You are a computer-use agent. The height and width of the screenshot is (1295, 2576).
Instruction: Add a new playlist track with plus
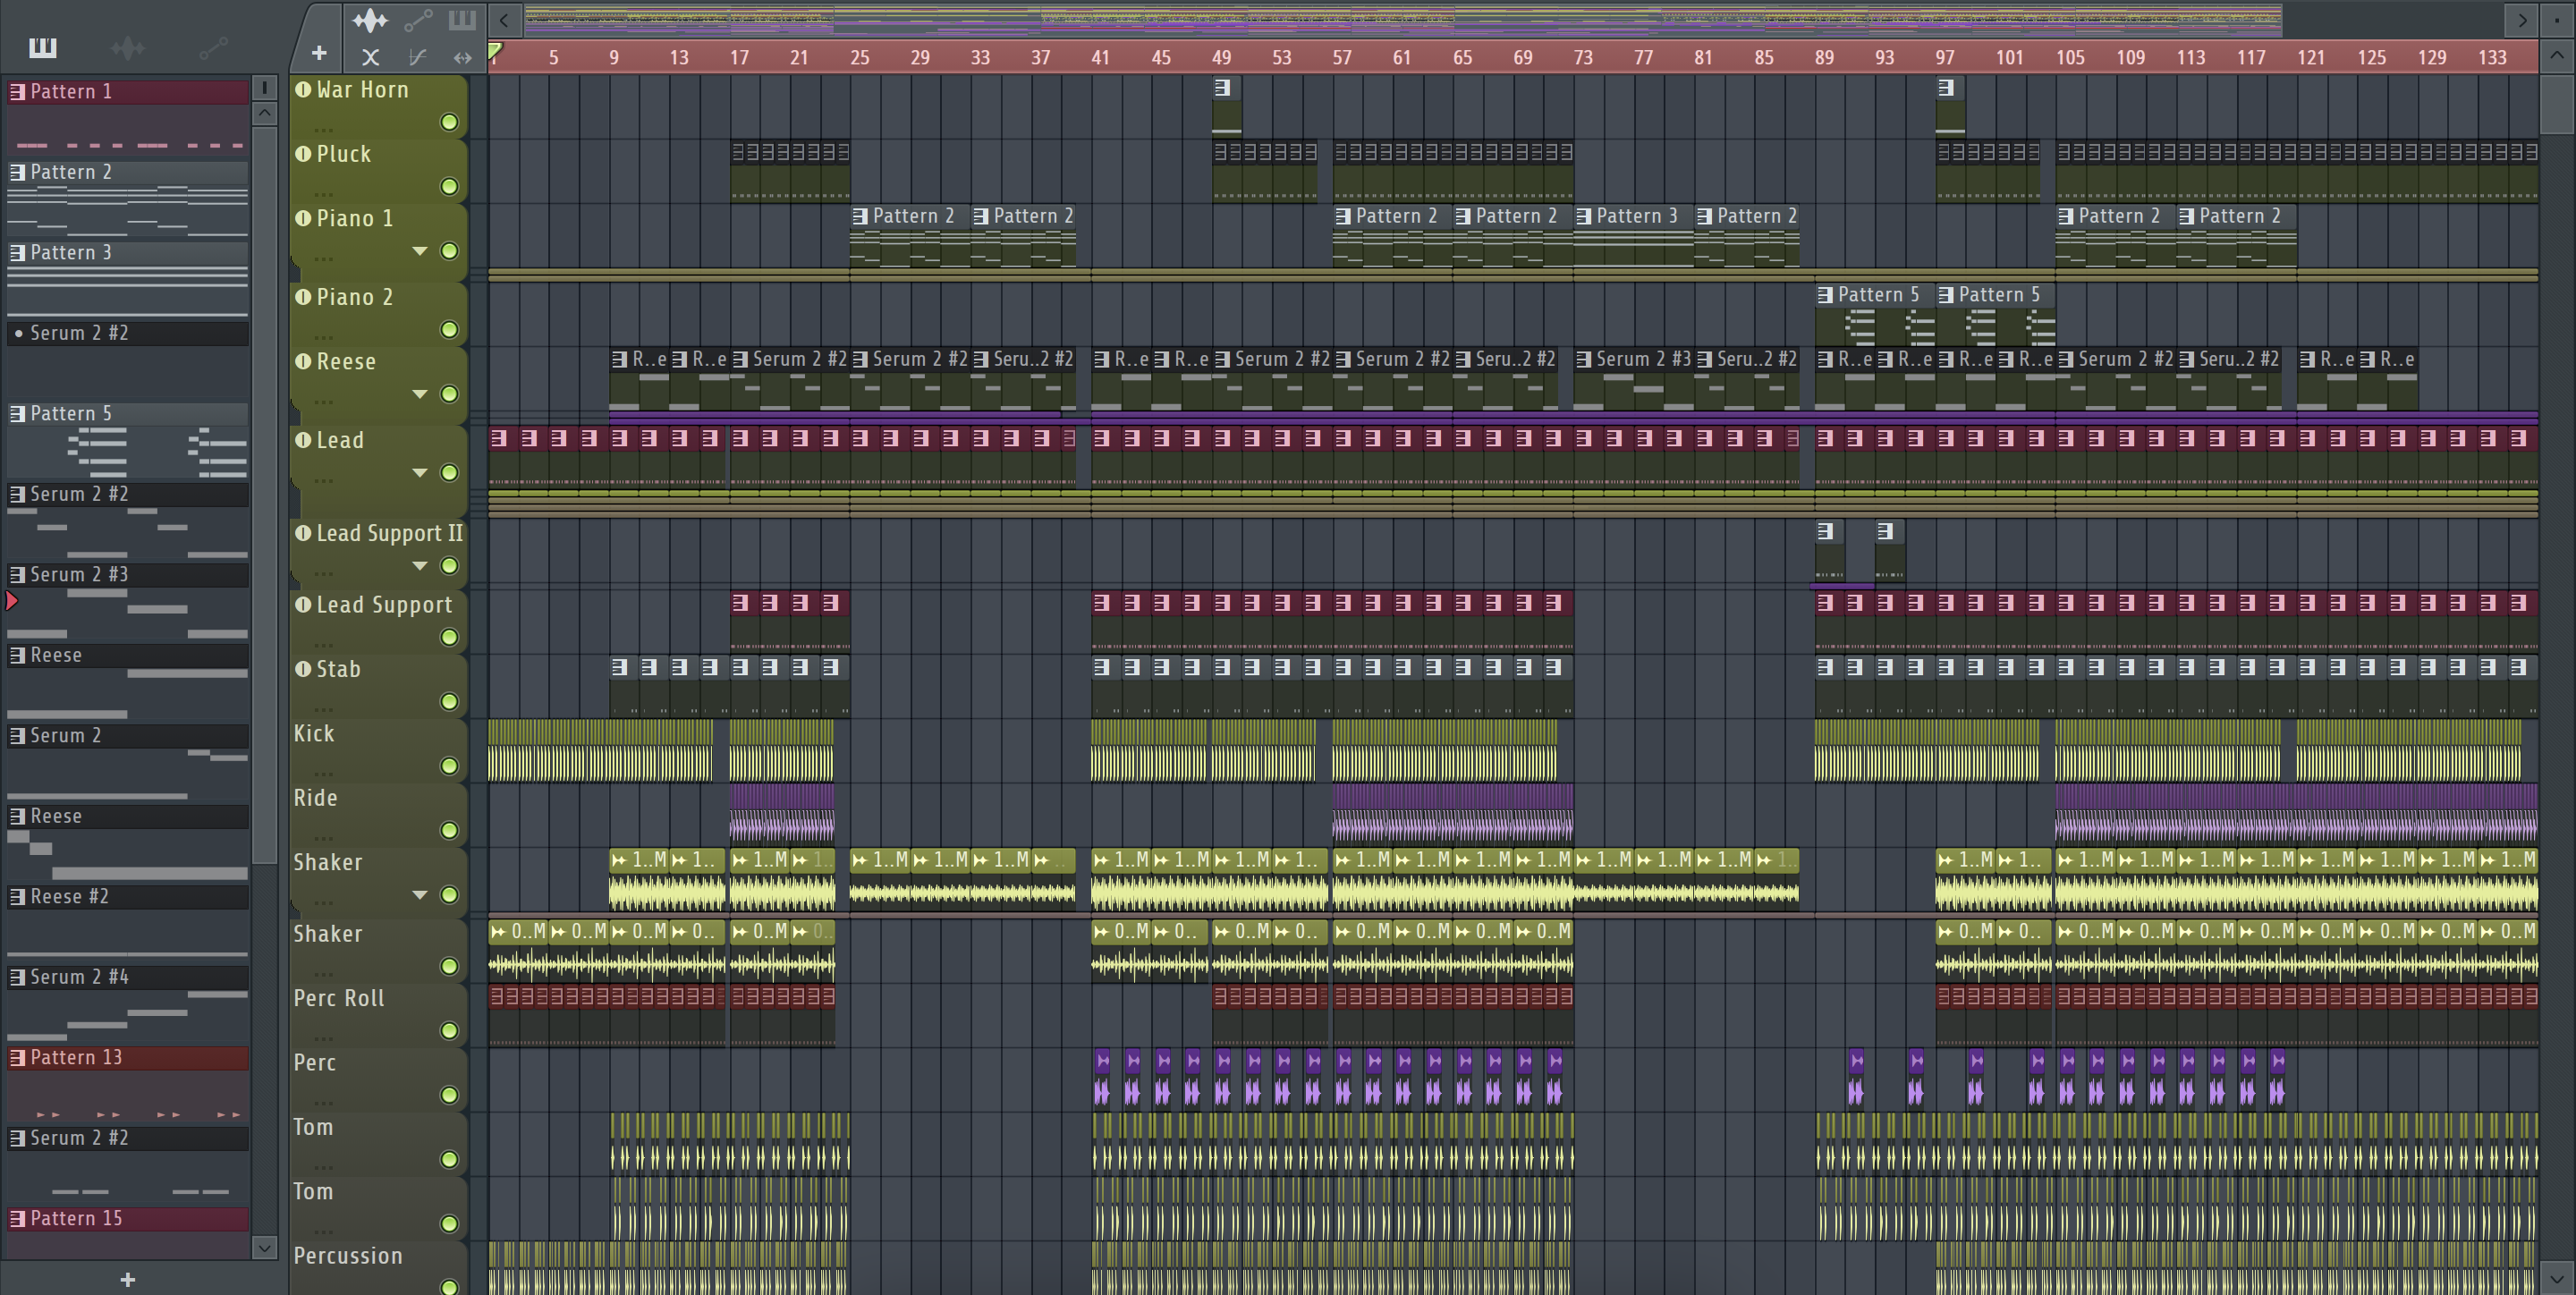tap(319, 53)
